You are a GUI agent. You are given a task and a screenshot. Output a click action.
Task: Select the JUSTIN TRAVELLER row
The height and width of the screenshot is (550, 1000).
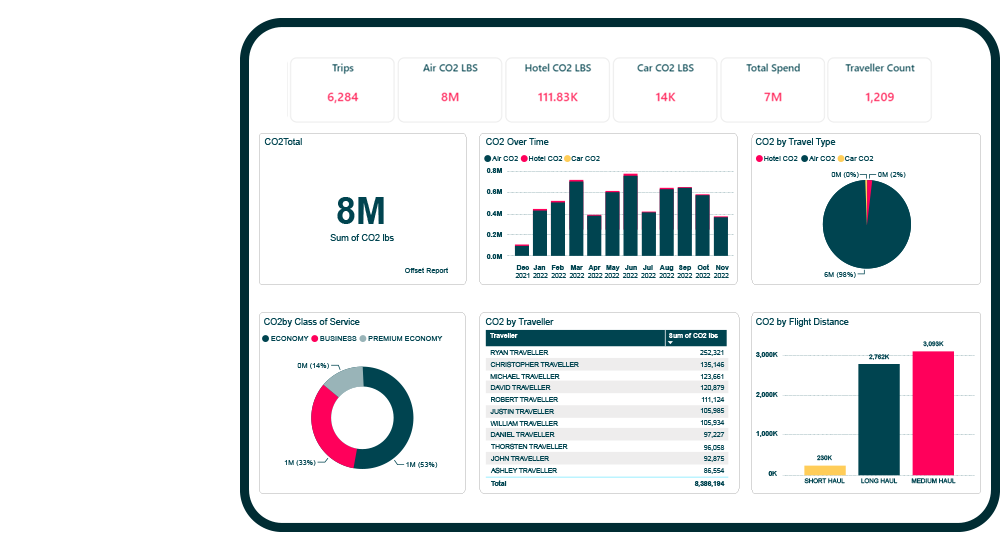pos(606,411)
